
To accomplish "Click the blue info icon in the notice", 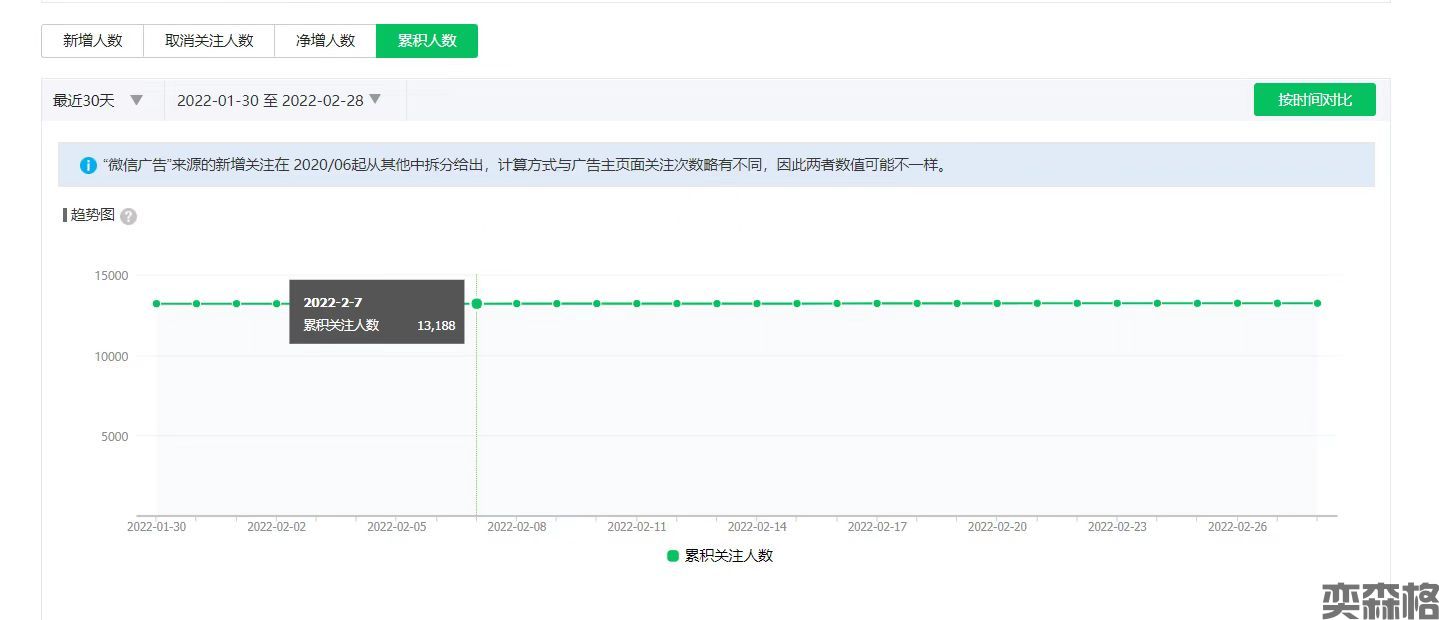I will tap(88, 165).
